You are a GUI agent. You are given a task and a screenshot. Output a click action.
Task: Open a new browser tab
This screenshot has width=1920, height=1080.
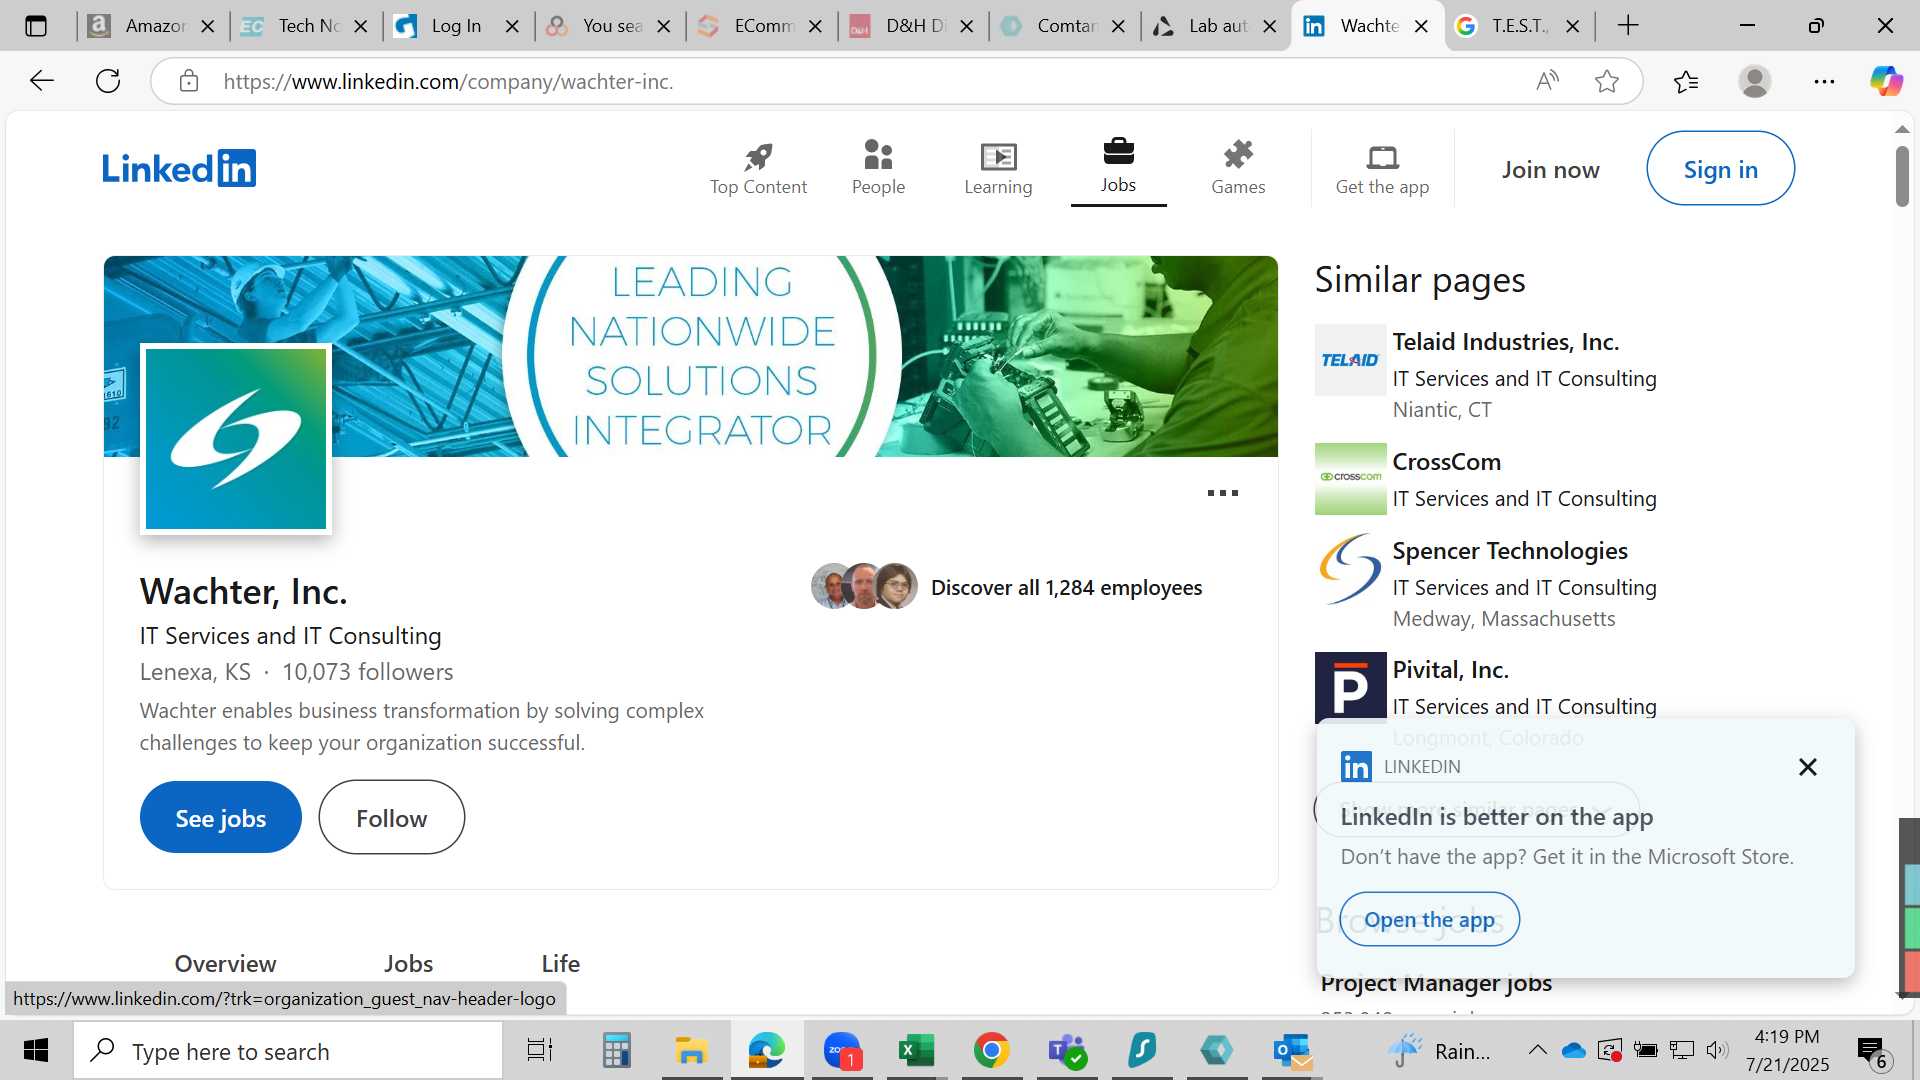[1628, 26]
